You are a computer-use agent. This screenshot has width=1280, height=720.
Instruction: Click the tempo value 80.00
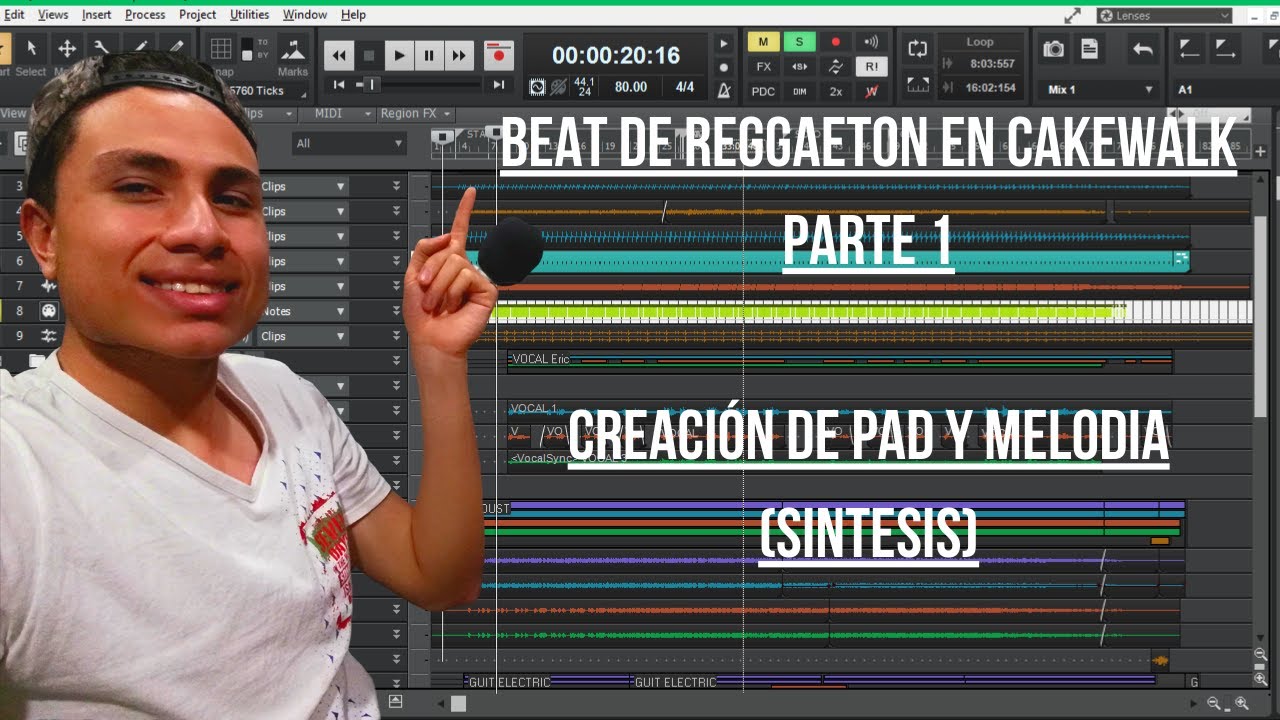[x=631, y=87]
